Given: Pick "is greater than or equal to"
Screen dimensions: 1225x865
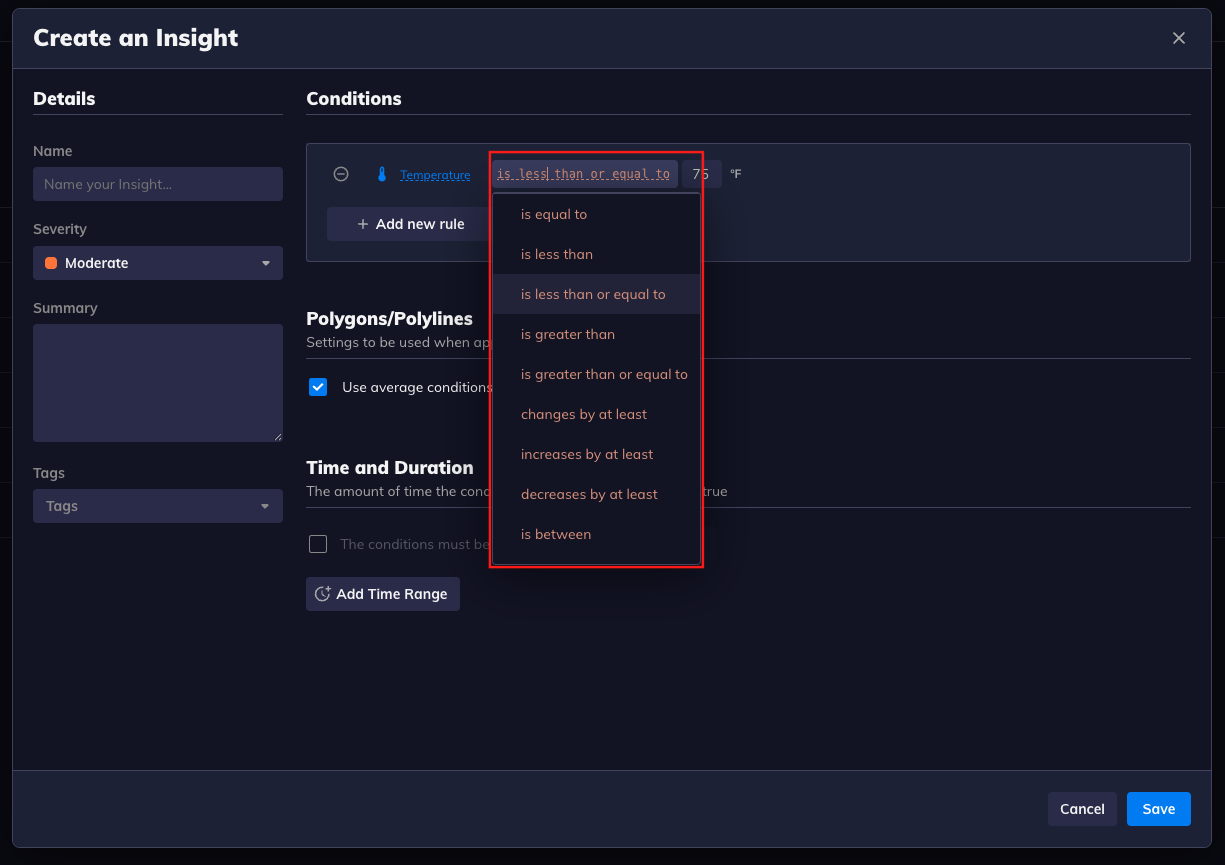Looking at the screenshot, I should click(604, 374).
